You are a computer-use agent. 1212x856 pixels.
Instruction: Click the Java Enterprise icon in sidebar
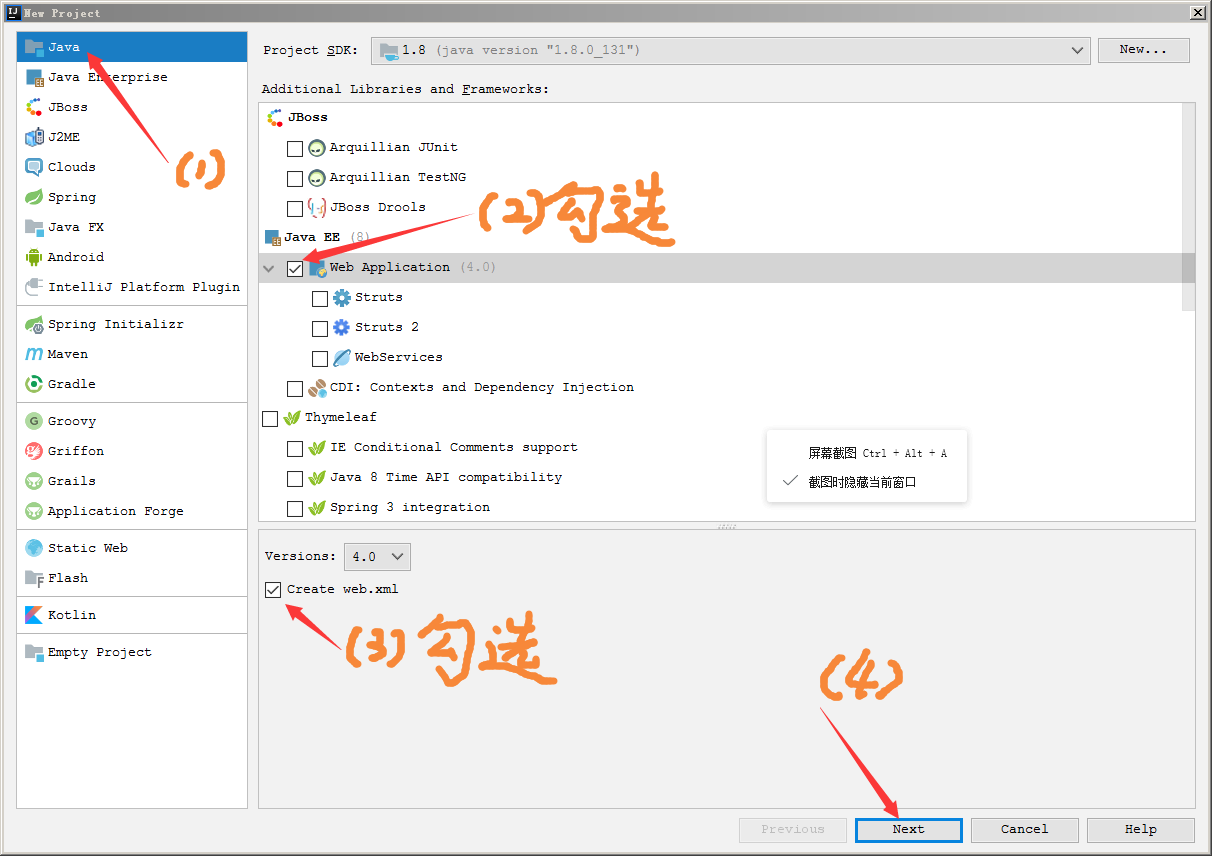pos(34,77)
